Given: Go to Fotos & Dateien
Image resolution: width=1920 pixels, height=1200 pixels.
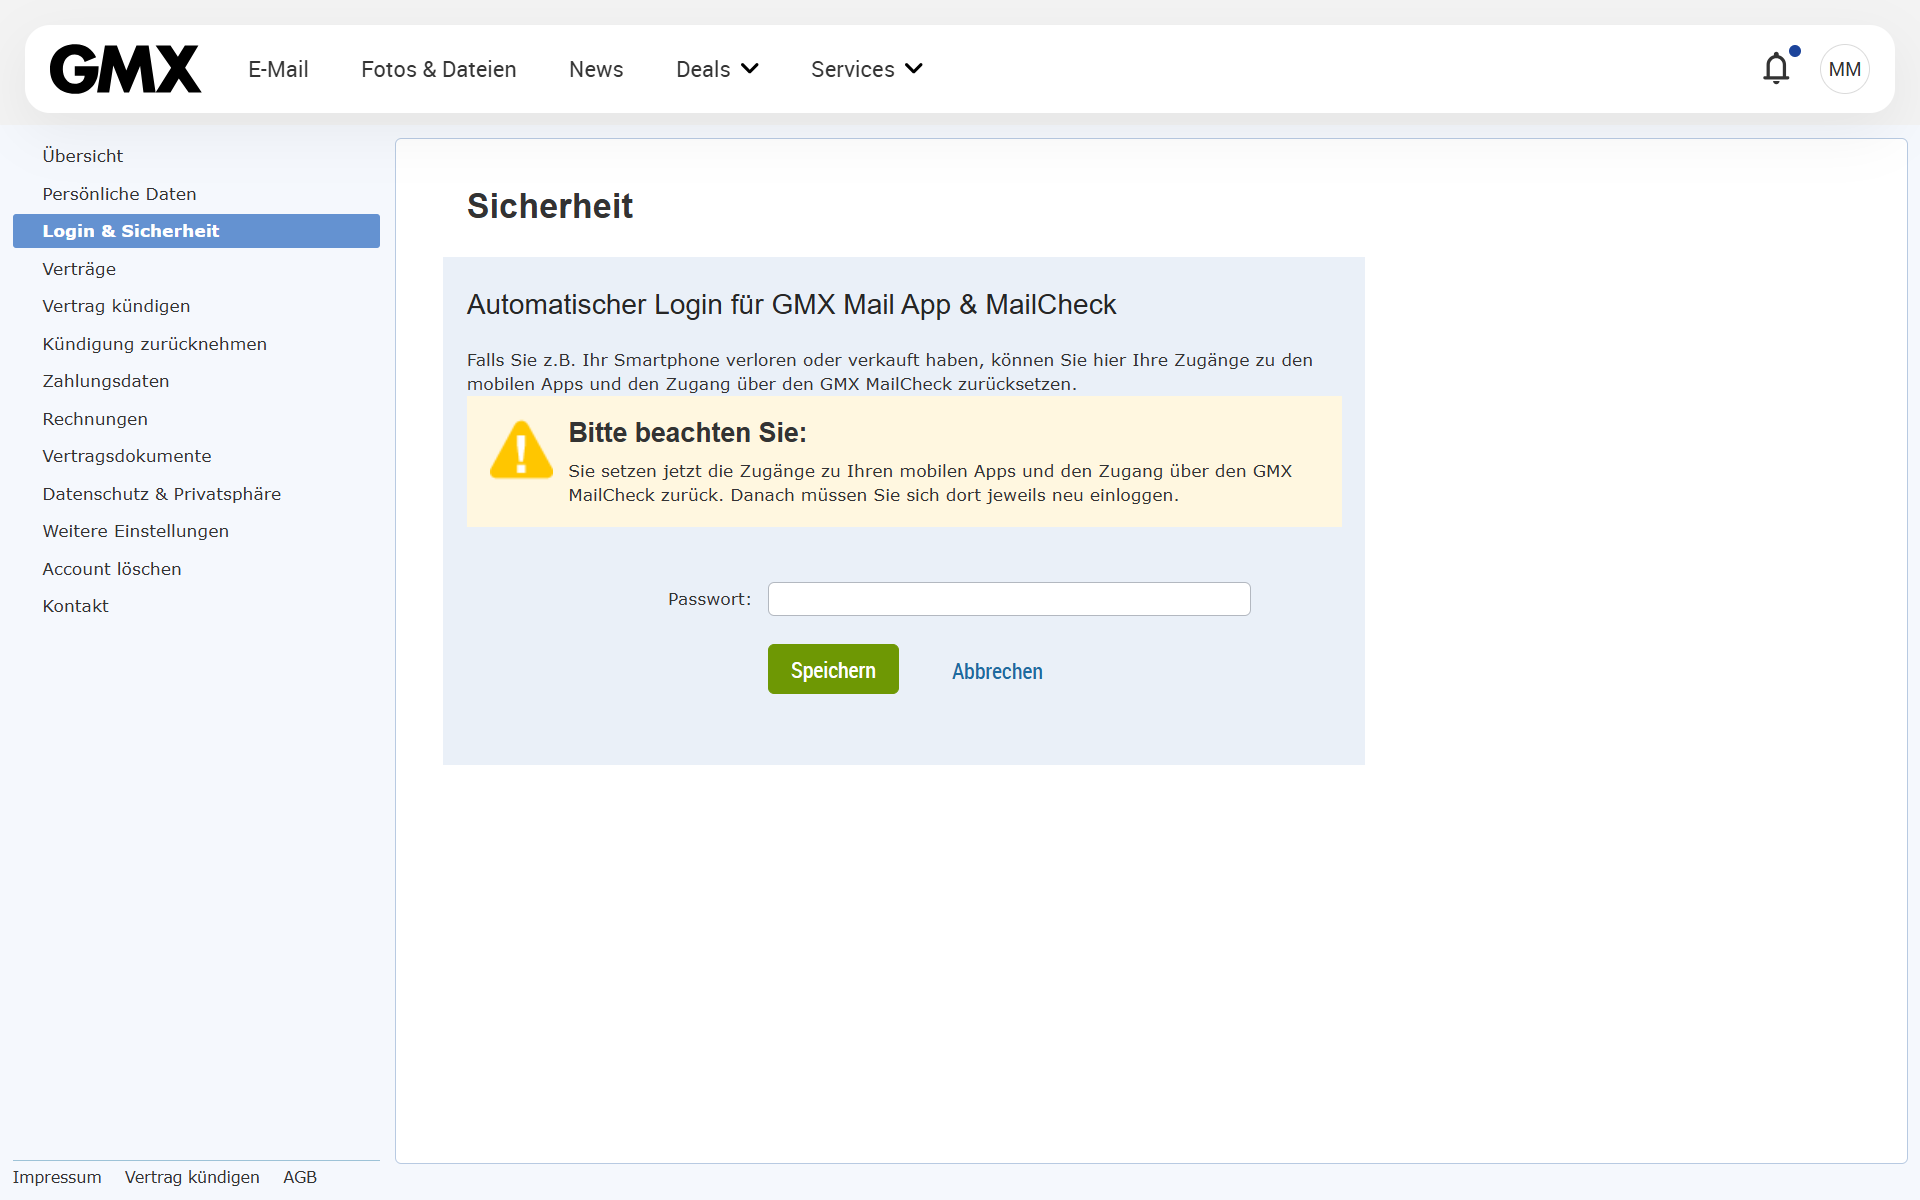Looking at the screenshot, I should tap(438, 69).
